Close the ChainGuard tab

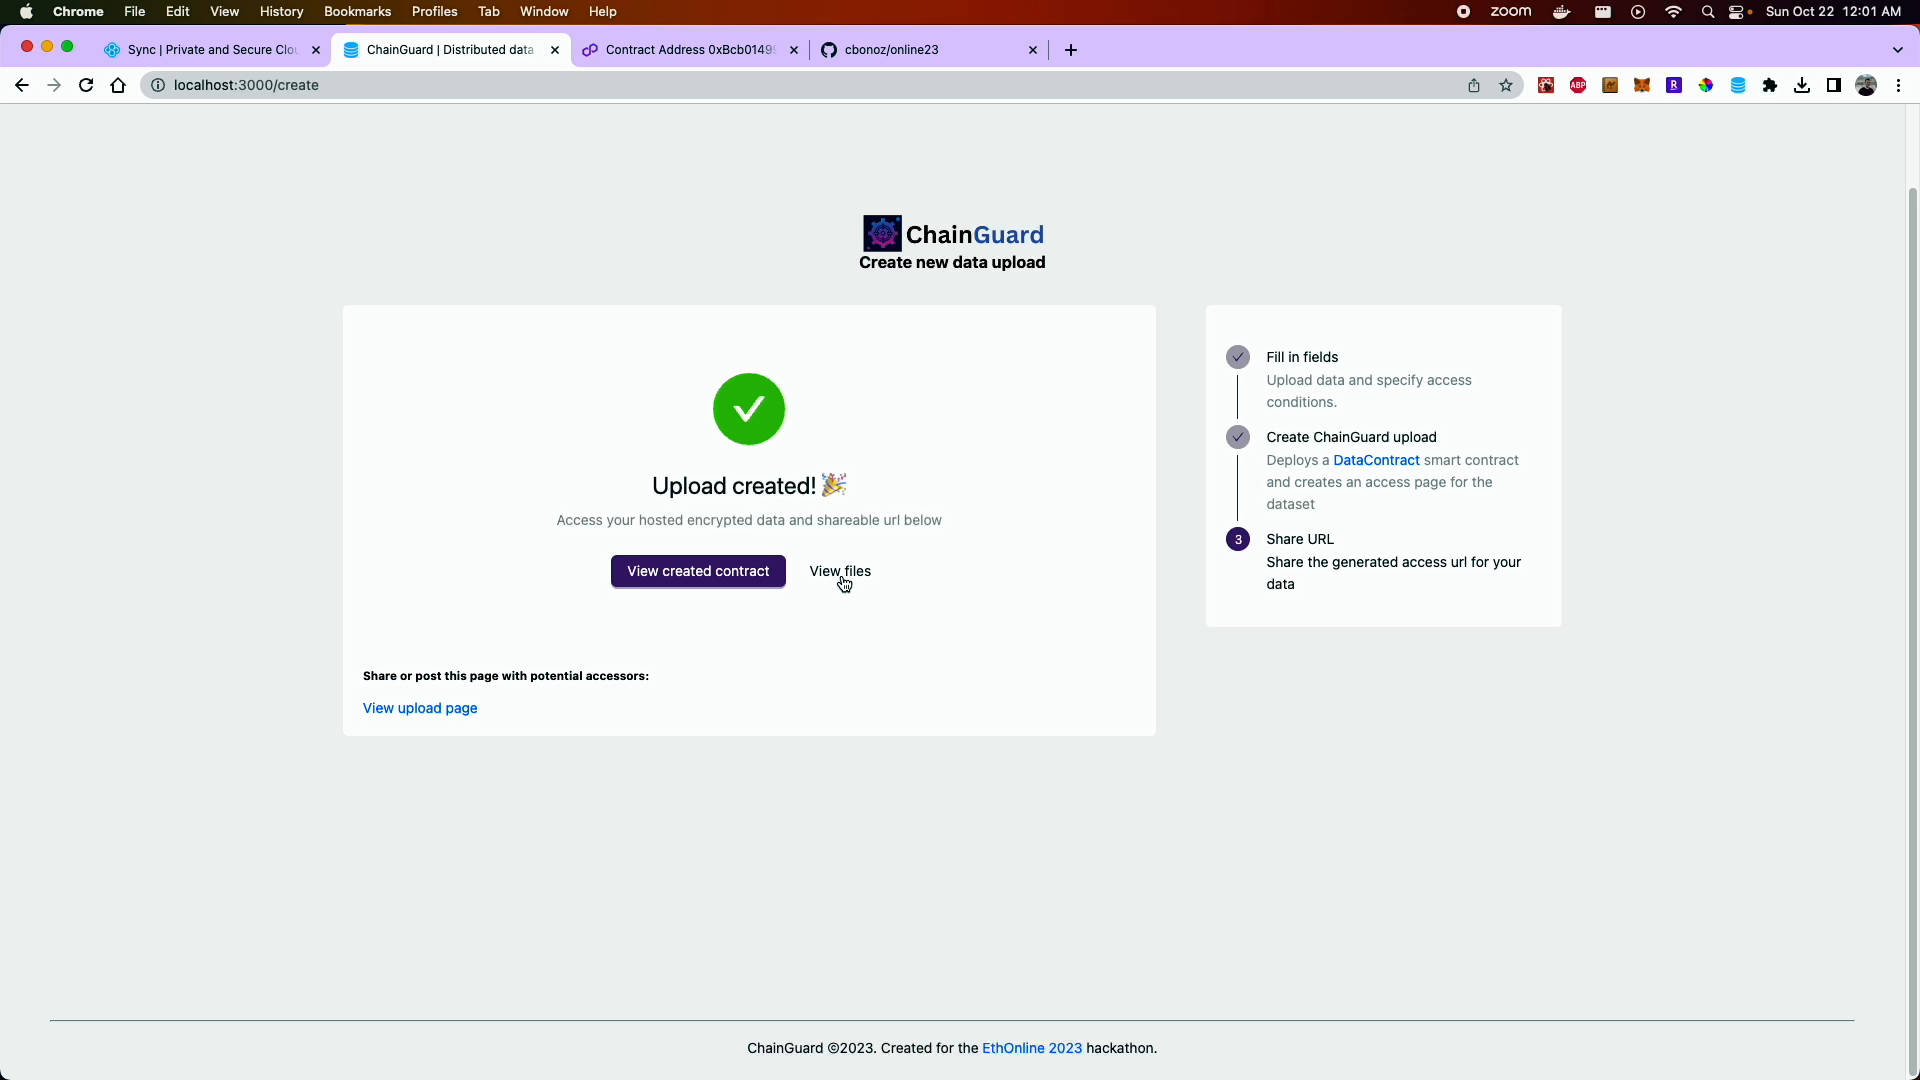[555, 50]
